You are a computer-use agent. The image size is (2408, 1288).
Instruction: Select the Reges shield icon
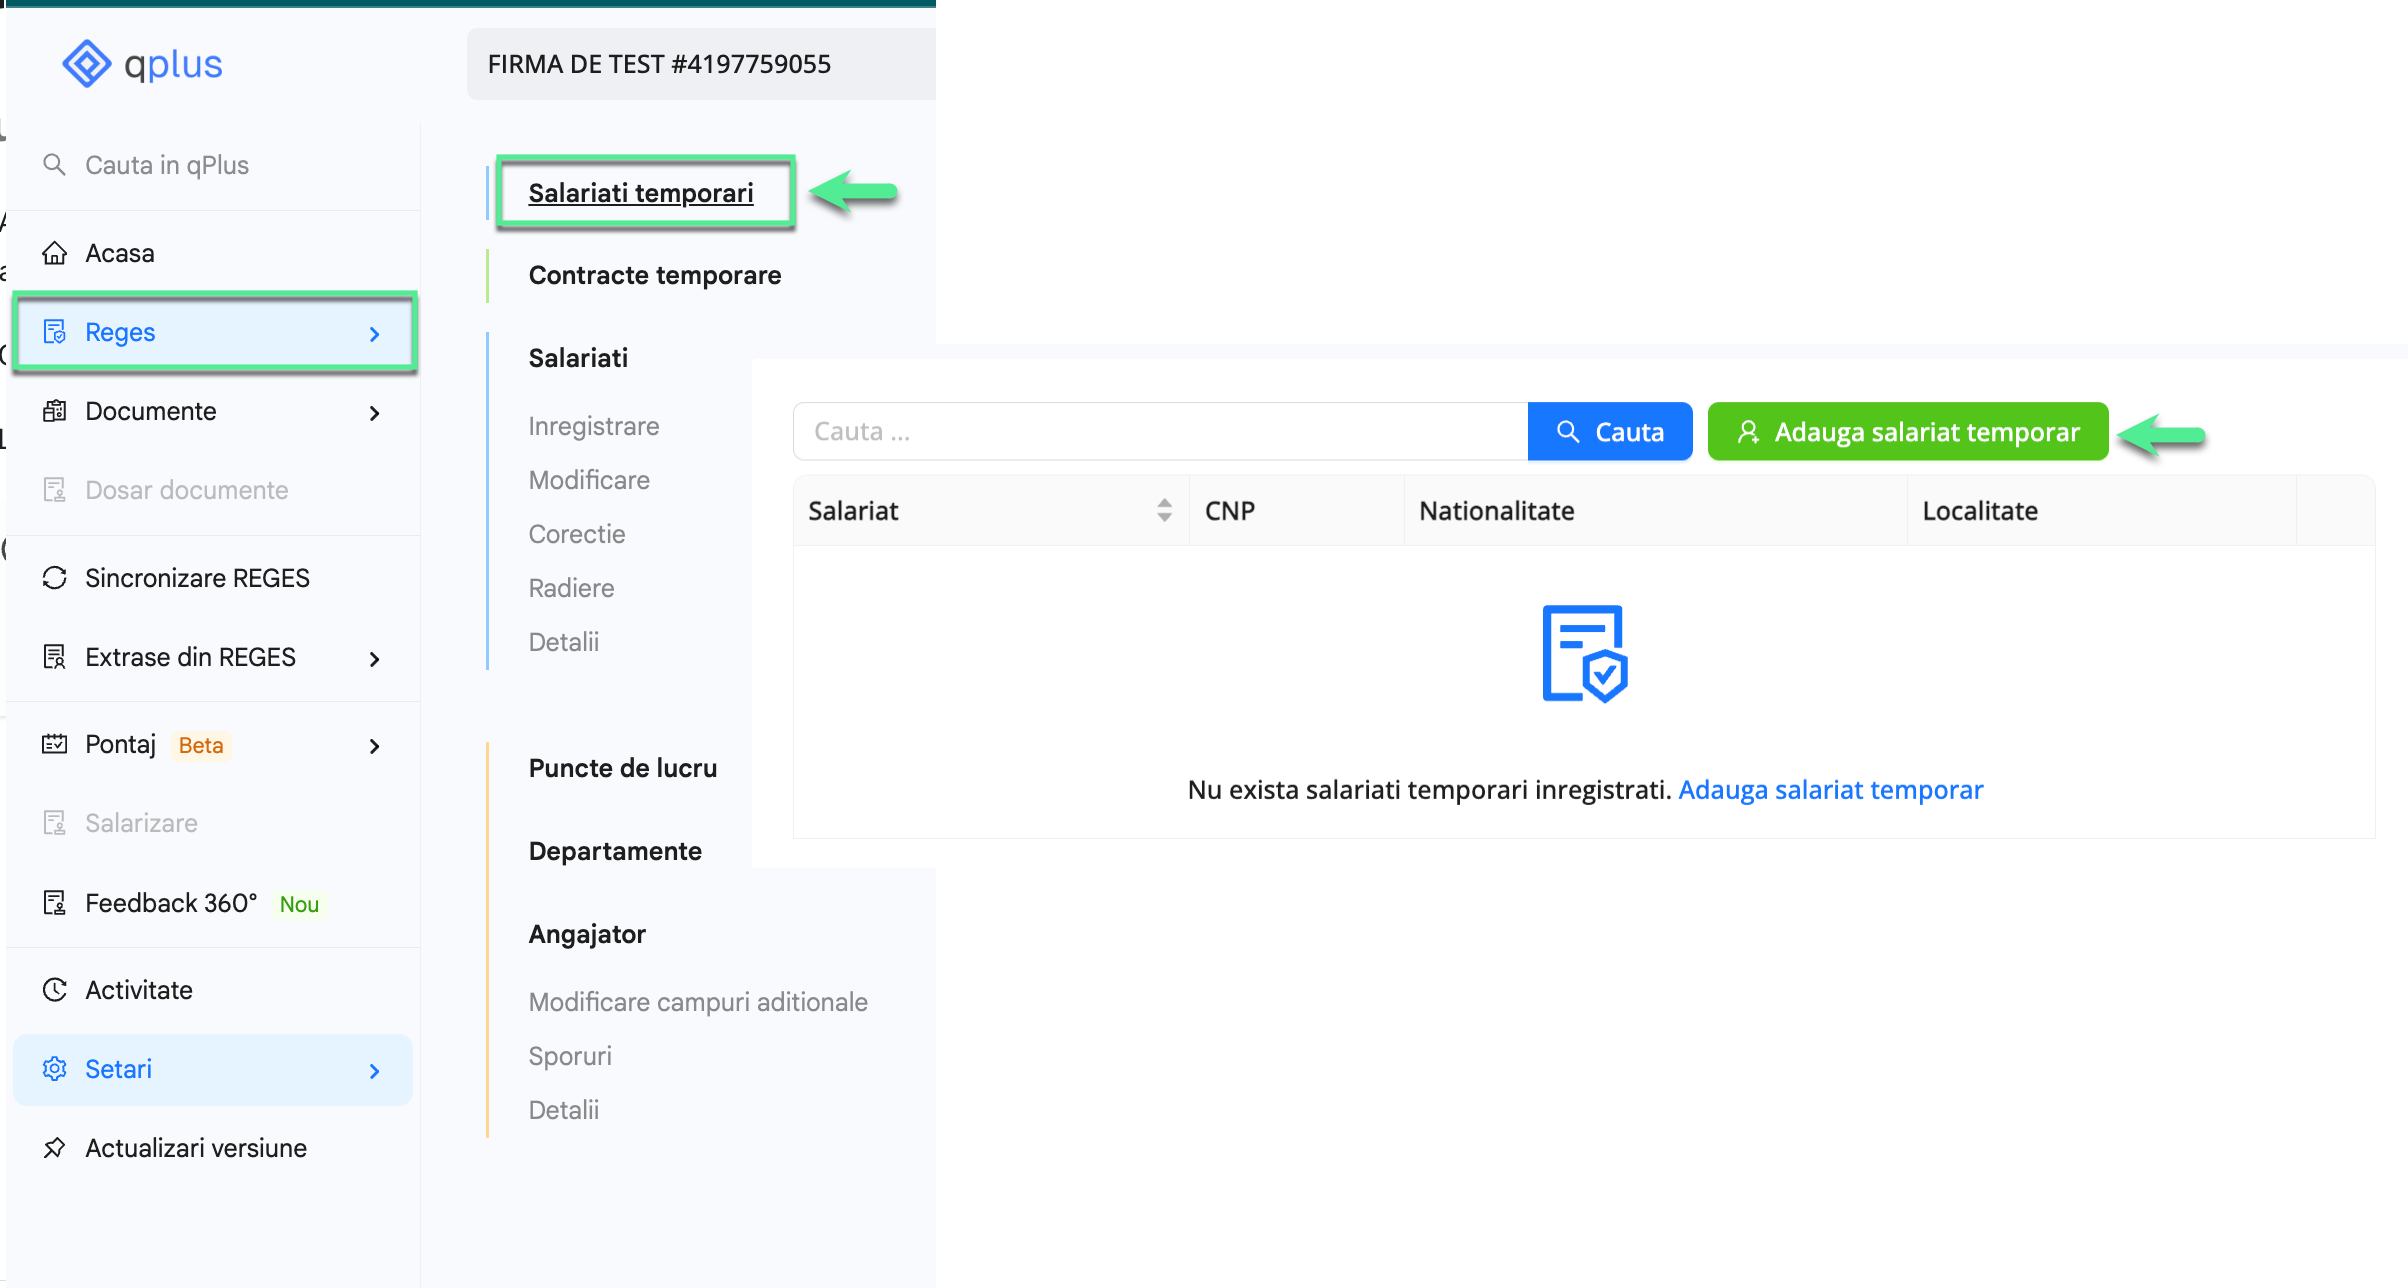click(55, 331)
